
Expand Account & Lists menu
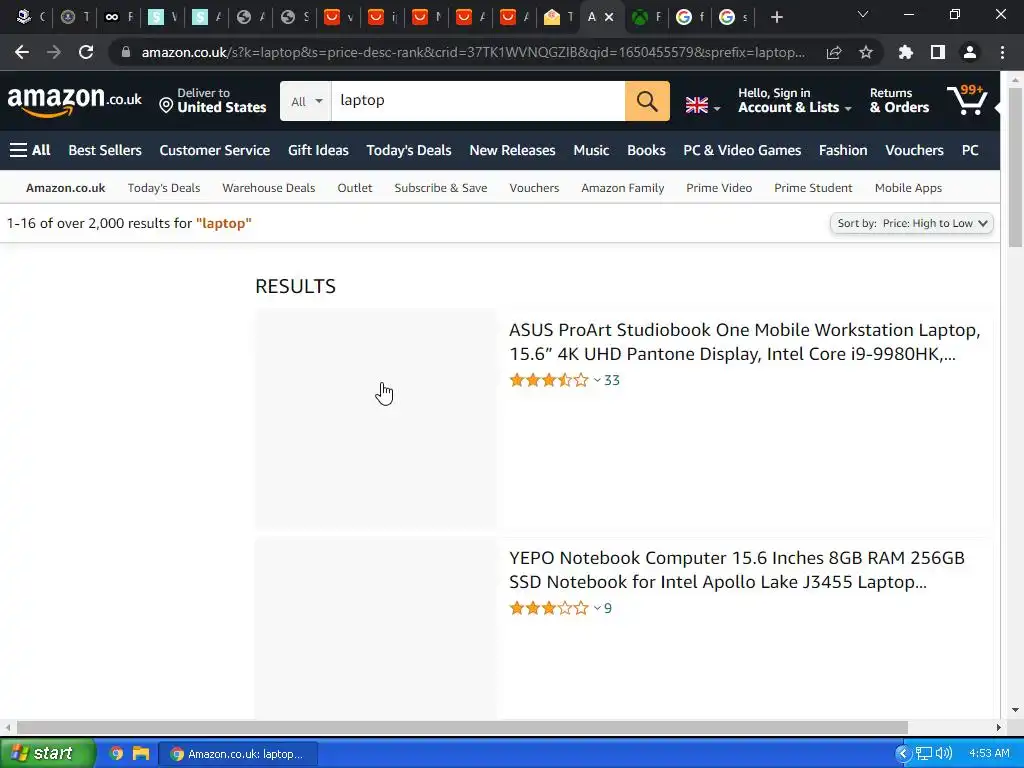click(x=795, y=101)
